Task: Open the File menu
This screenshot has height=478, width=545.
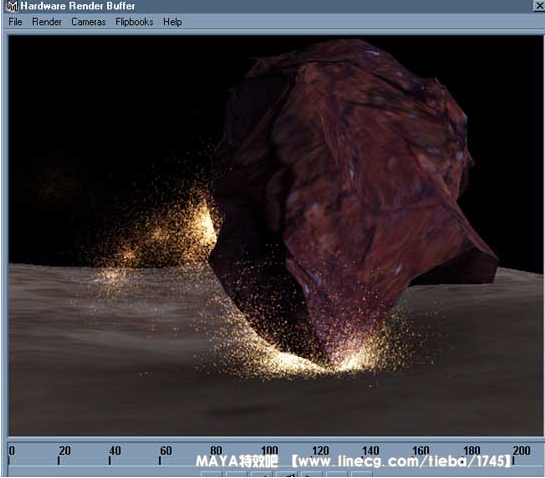Action: [15, 22]
